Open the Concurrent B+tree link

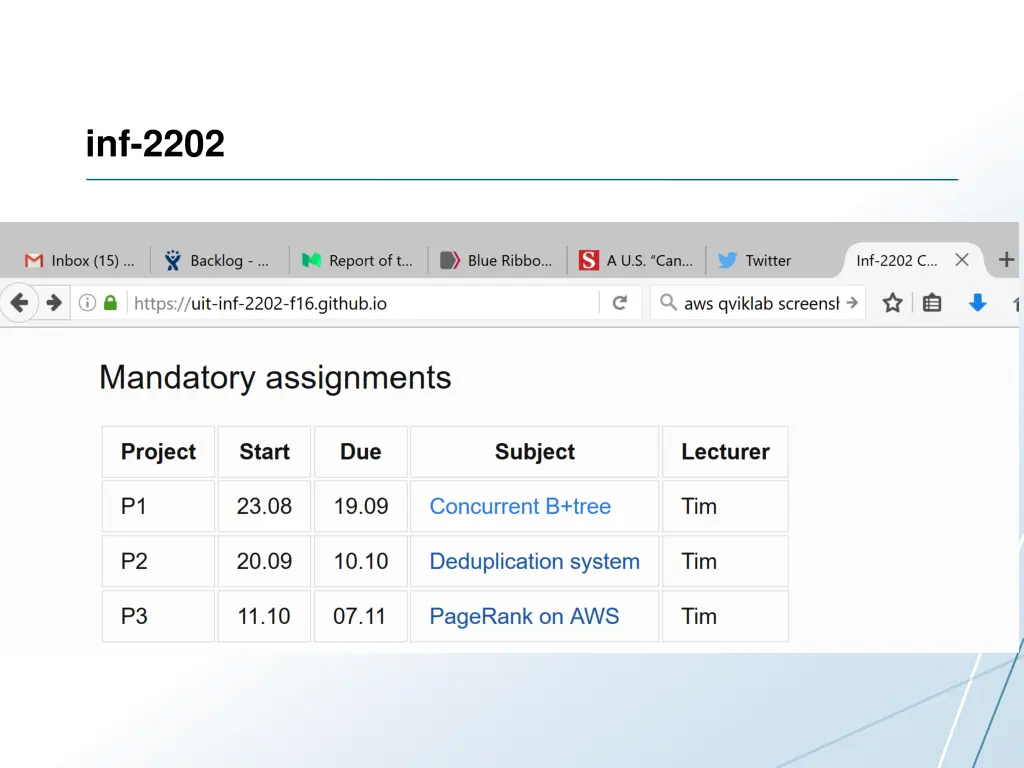(x=520, y=507)
